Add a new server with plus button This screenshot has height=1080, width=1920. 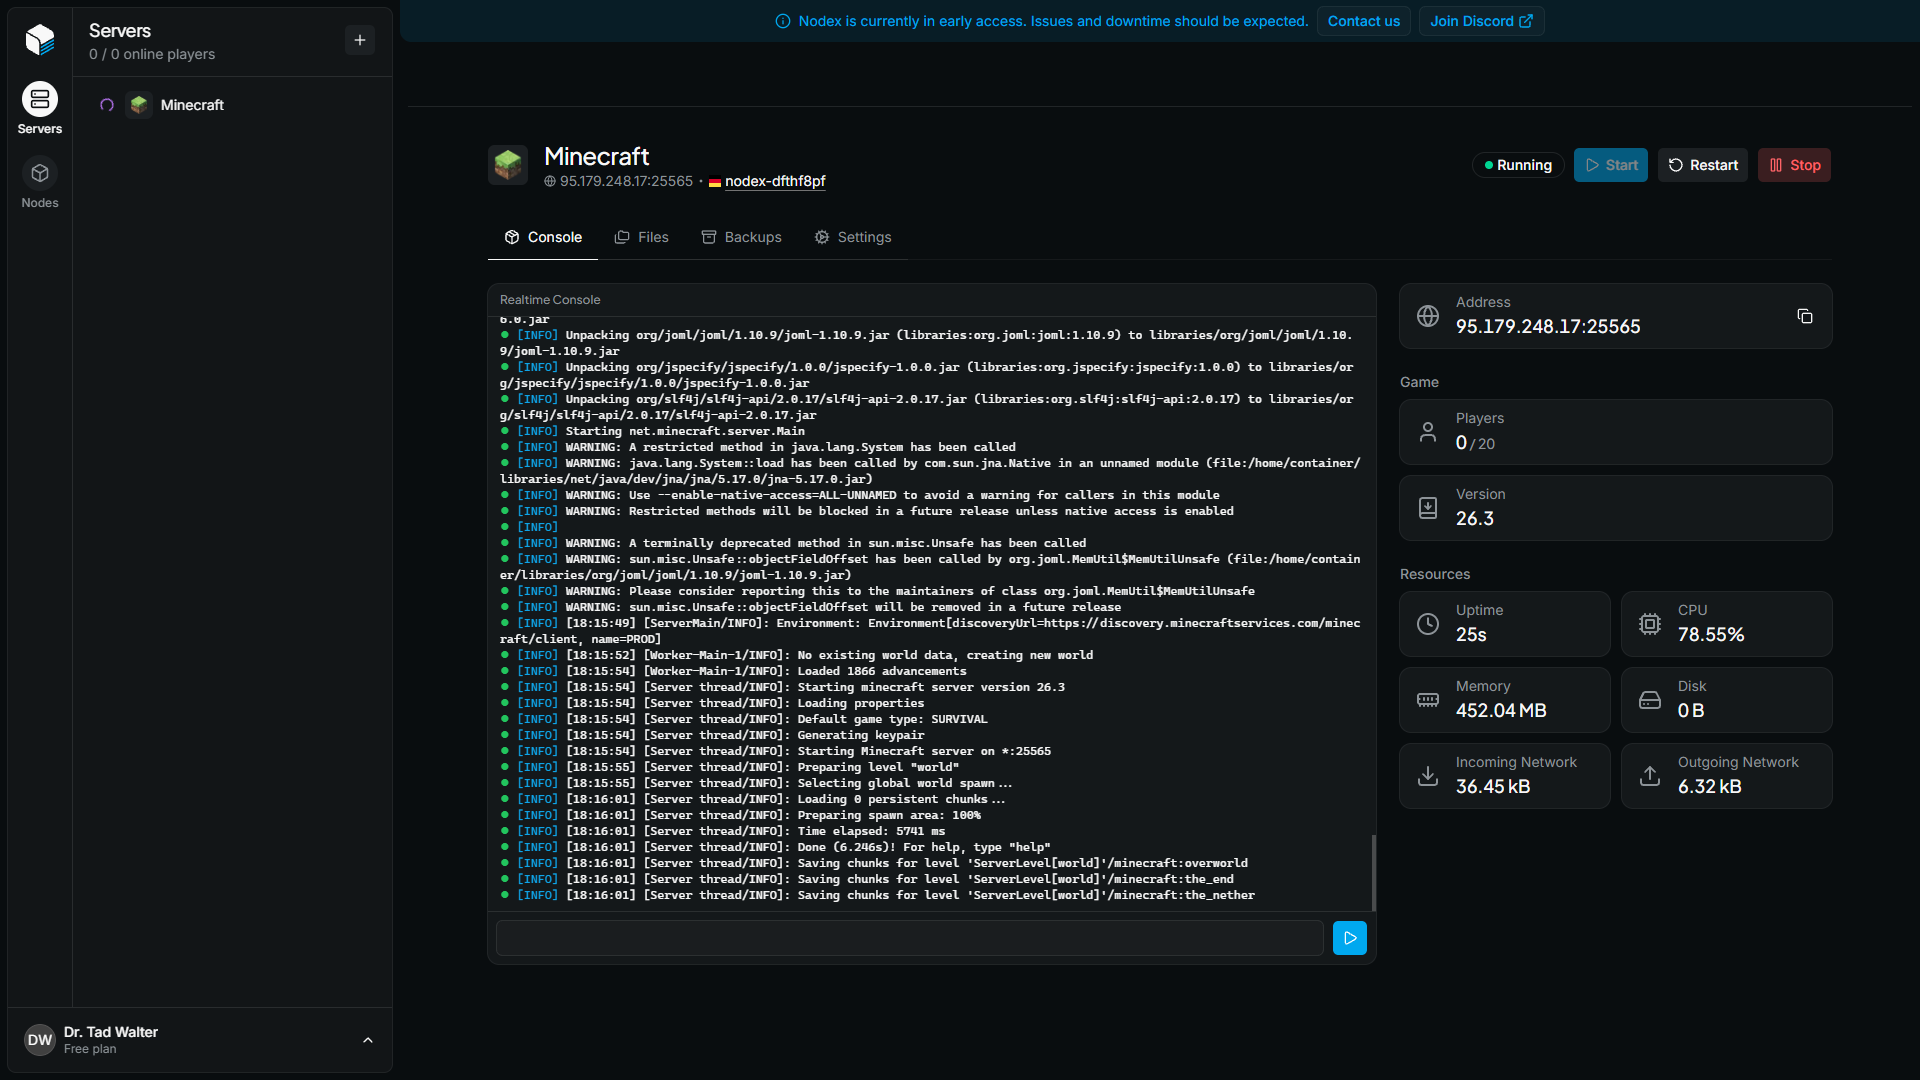360,40
